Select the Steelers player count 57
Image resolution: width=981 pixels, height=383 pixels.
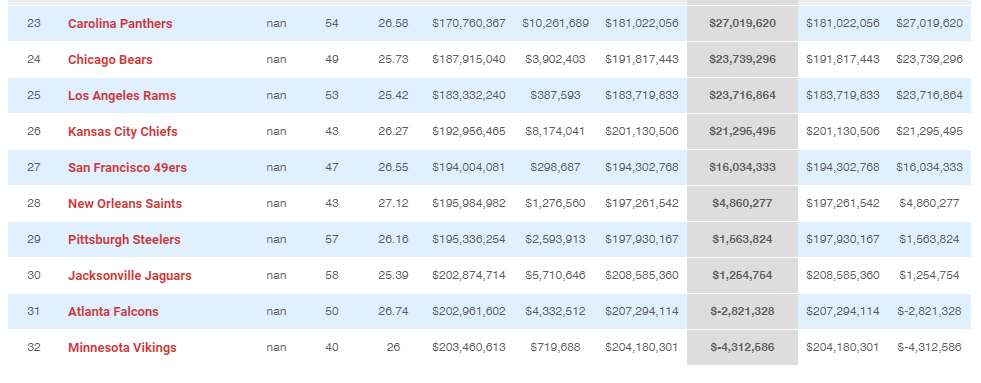click(332, 240)
